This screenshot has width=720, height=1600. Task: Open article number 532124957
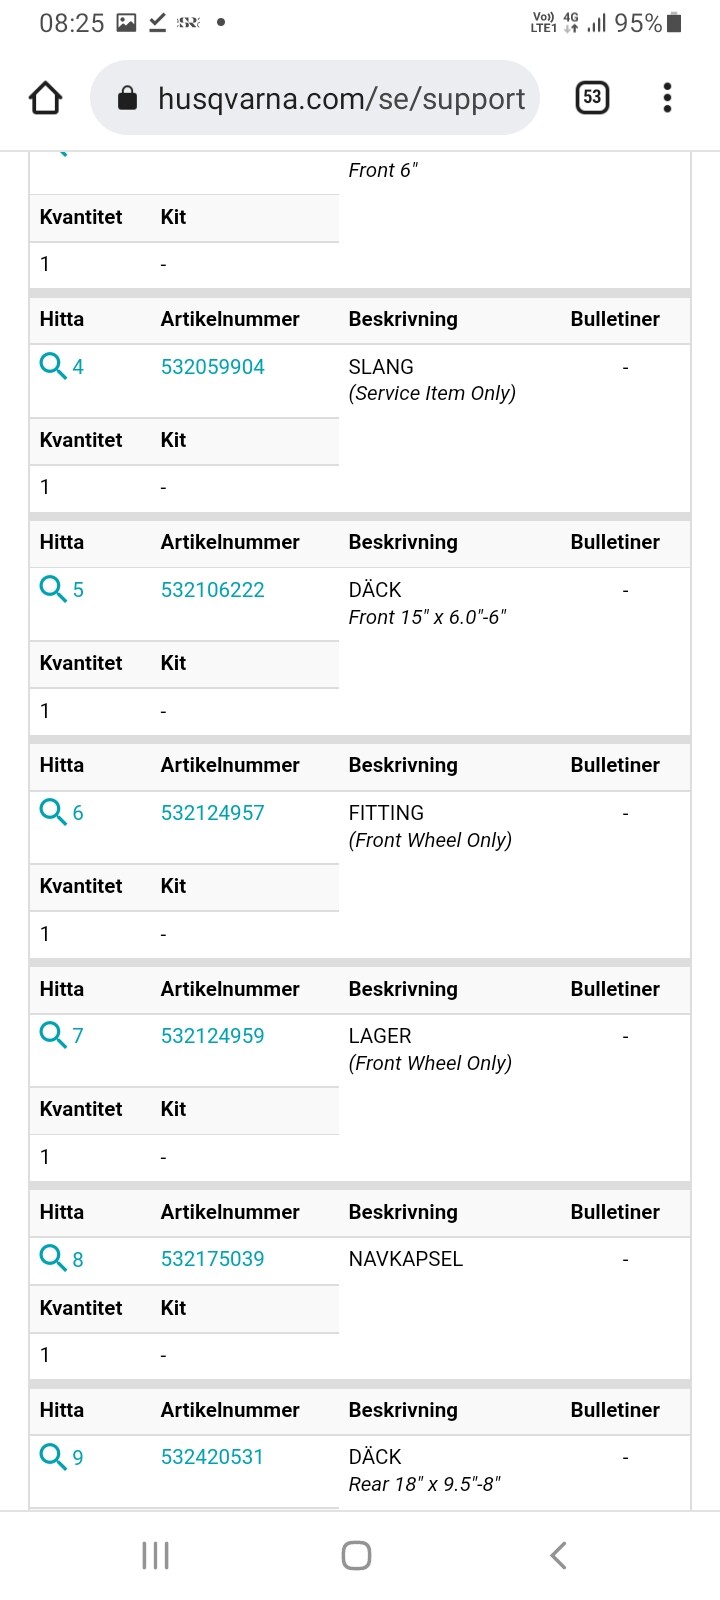coord(212,813)
